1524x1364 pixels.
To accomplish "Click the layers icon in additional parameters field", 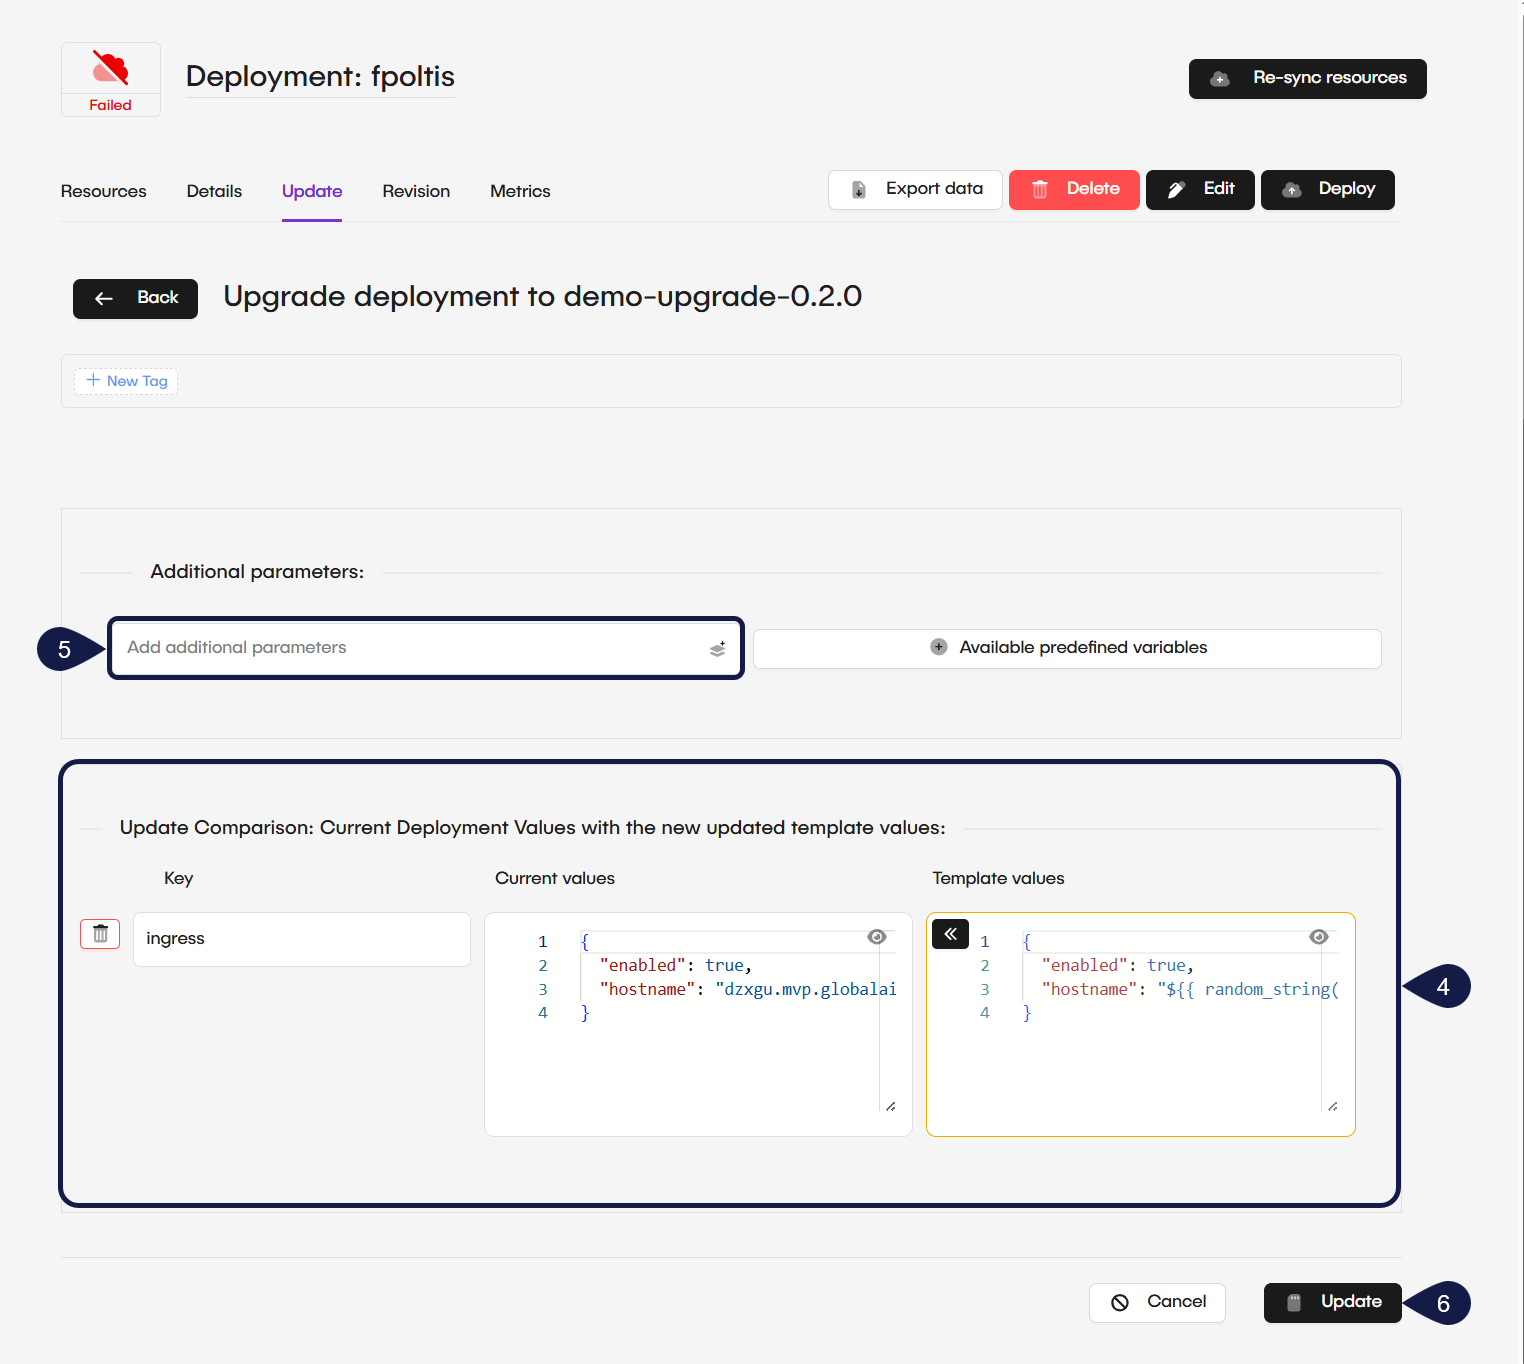I will click(x=717, y=649).
